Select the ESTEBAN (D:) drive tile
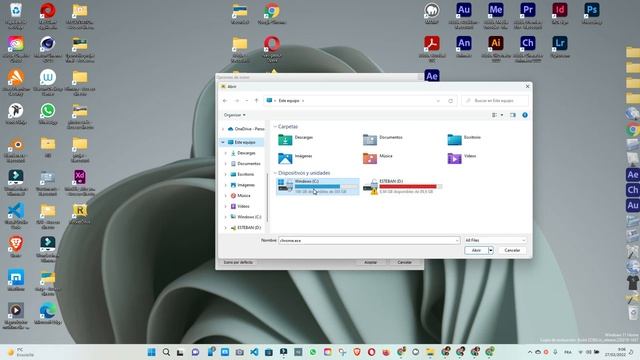Image resolution: width=640 pixels, height=360 pixels. coord(402,186)
